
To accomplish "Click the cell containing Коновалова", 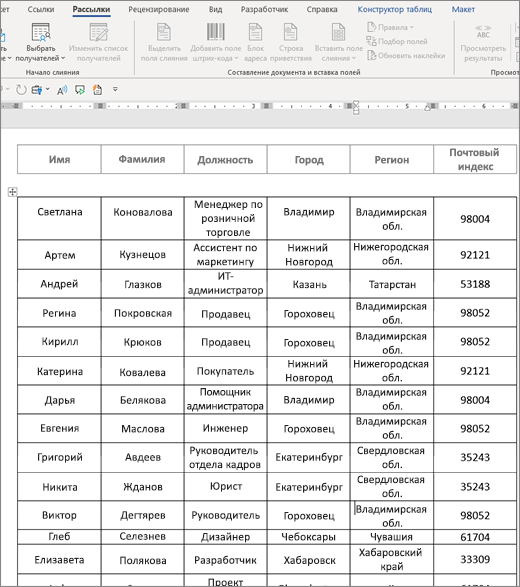I will tap(142, 219).
